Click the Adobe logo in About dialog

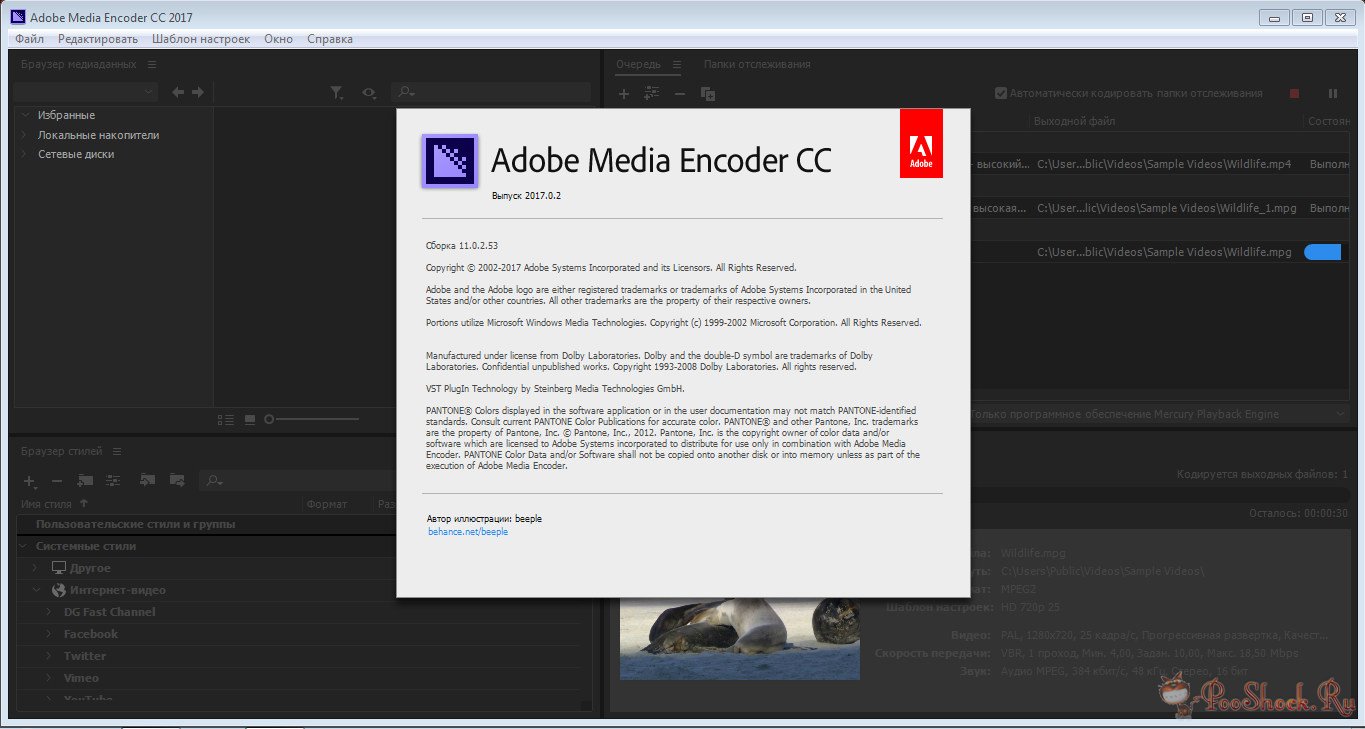point(921,143)
